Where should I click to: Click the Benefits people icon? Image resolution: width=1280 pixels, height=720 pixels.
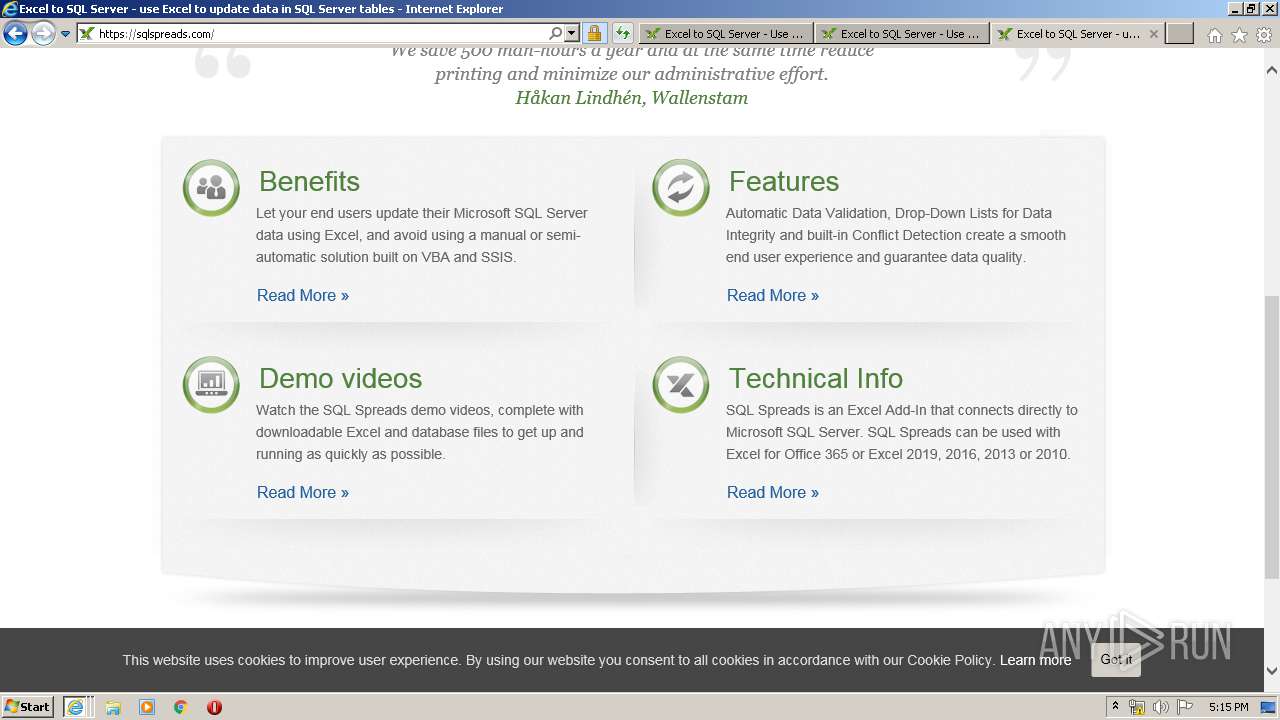[x=211, y=187]
